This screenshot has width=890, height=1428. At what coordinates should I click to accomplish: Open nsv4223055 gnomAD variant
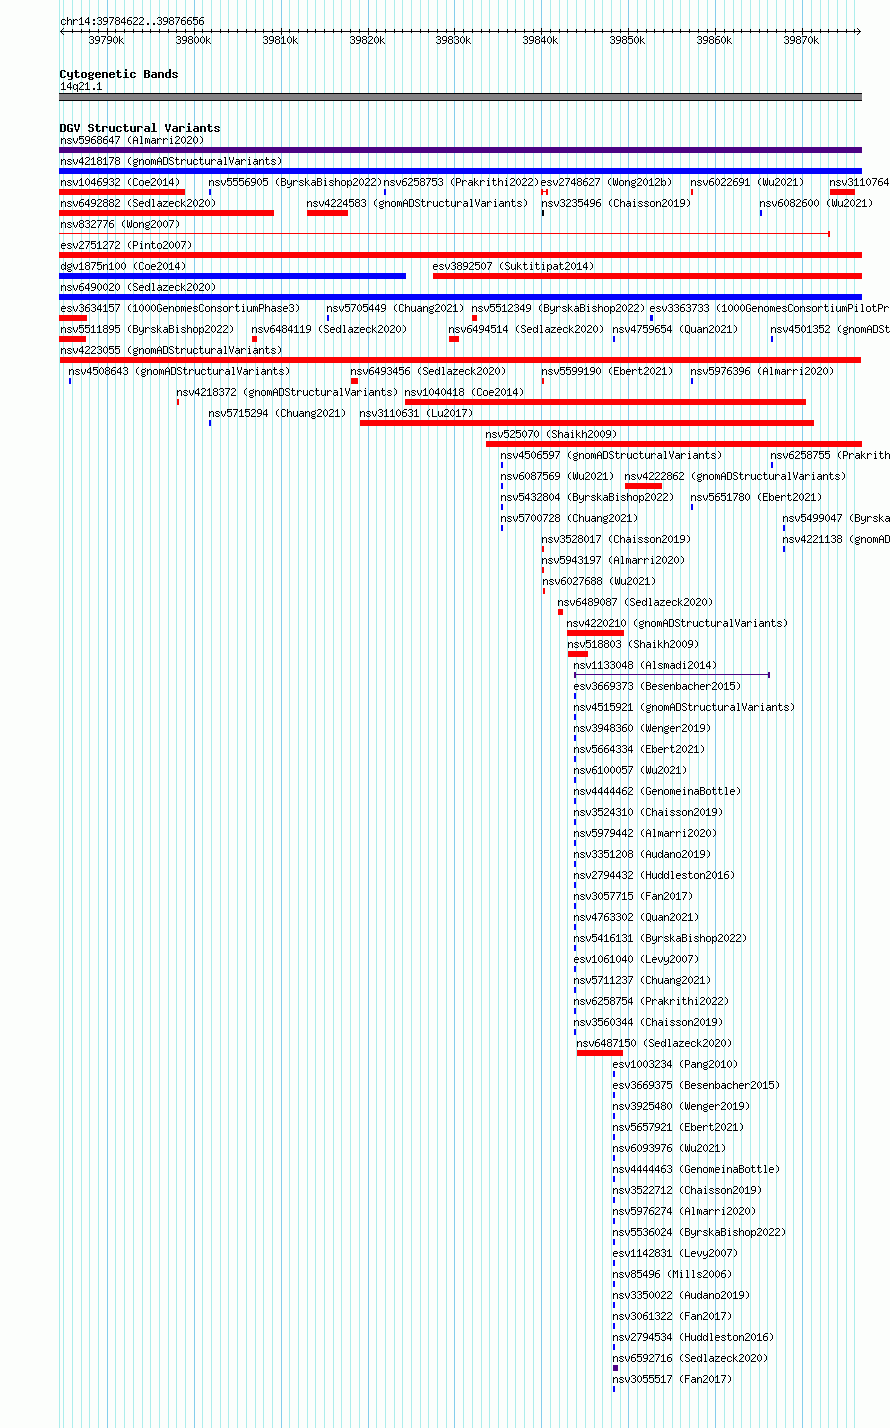tap(460, 360)
